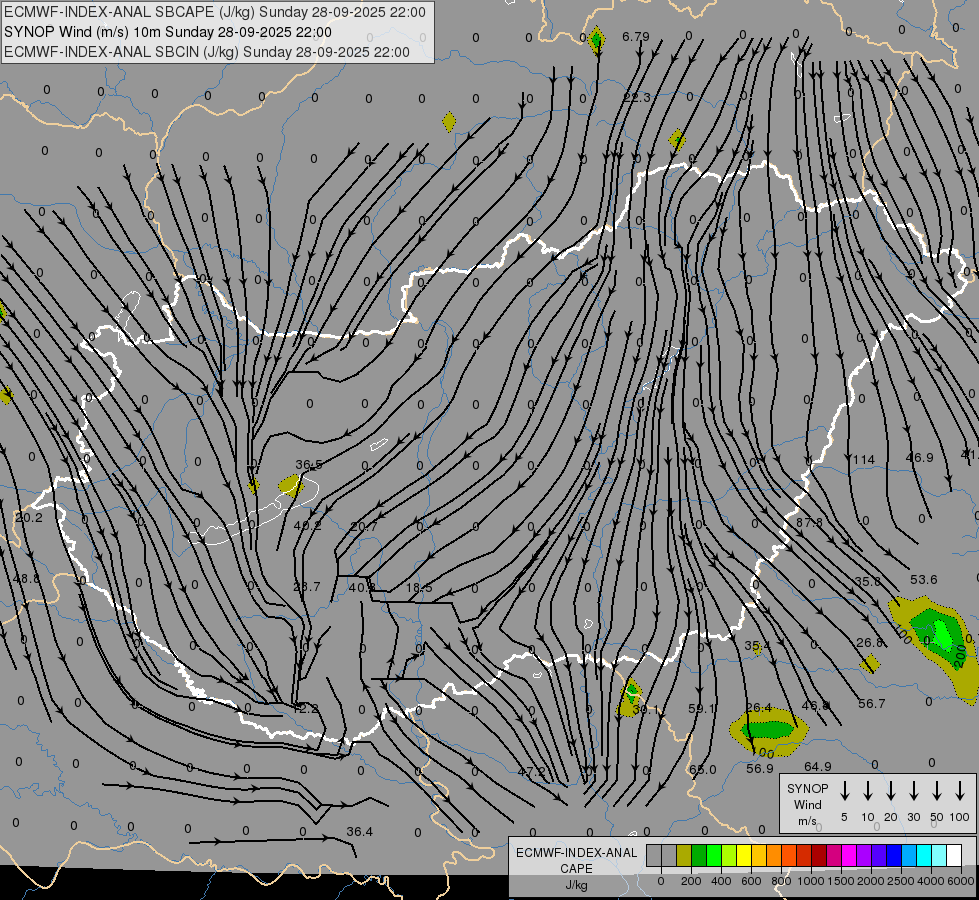Select the dark red swatch in the CAPE colorbar
The width and height of the screenshot is (979, 900).
[x=819, y=855]
